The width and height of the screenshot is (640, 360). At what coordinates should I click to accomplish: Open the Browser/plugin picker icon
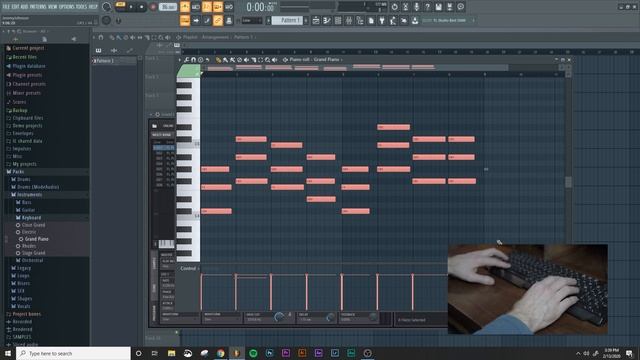(x=360, y=20)
